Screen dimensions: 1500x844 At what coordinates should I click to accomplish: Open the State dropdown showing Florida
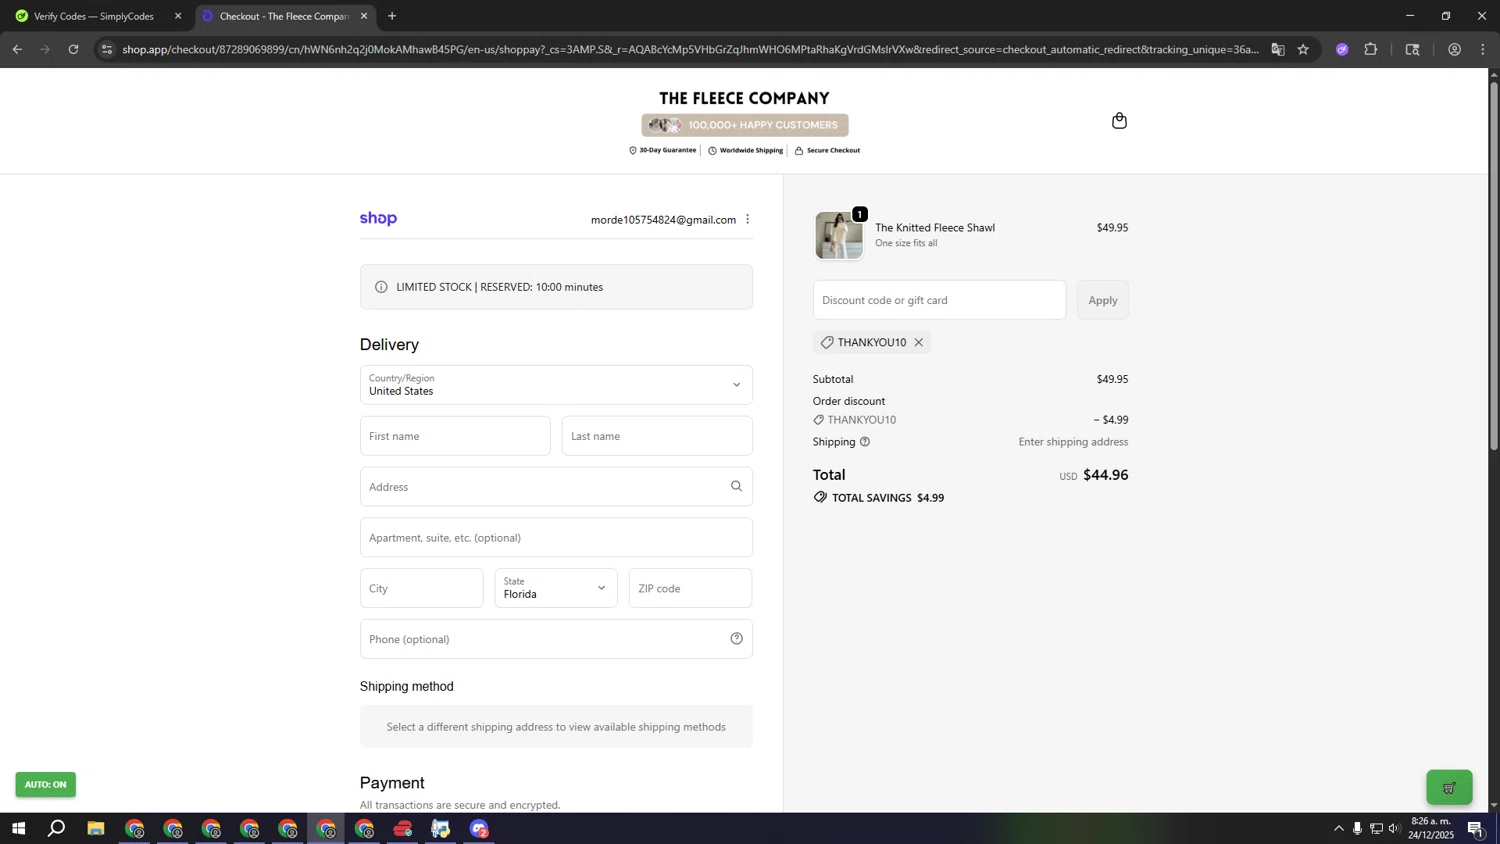(x=556, y=588)
